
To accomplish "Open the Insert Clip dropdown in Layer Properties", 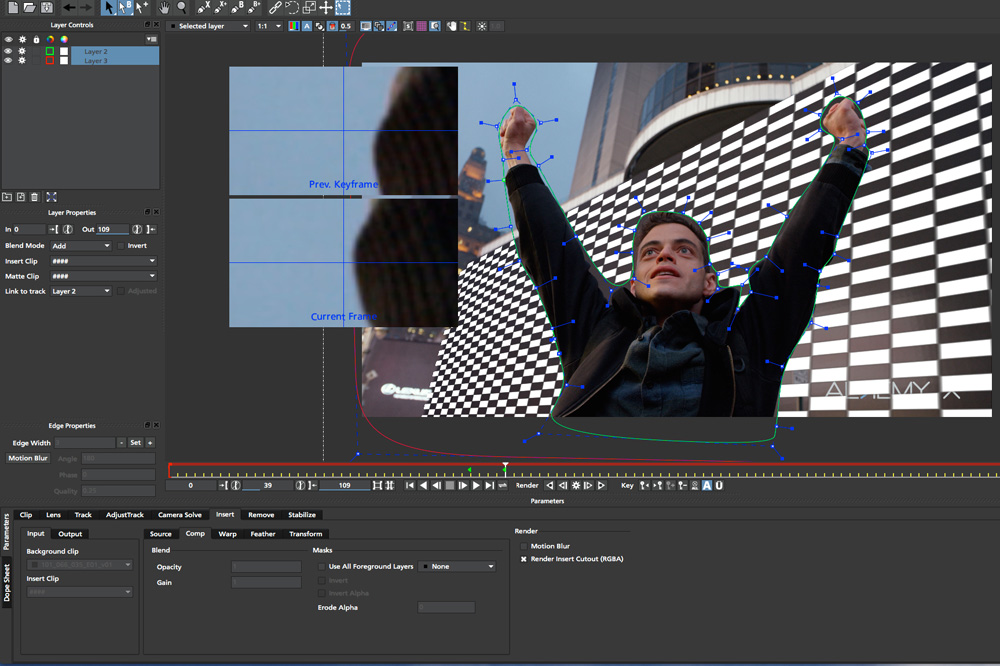I will [103, 261].
